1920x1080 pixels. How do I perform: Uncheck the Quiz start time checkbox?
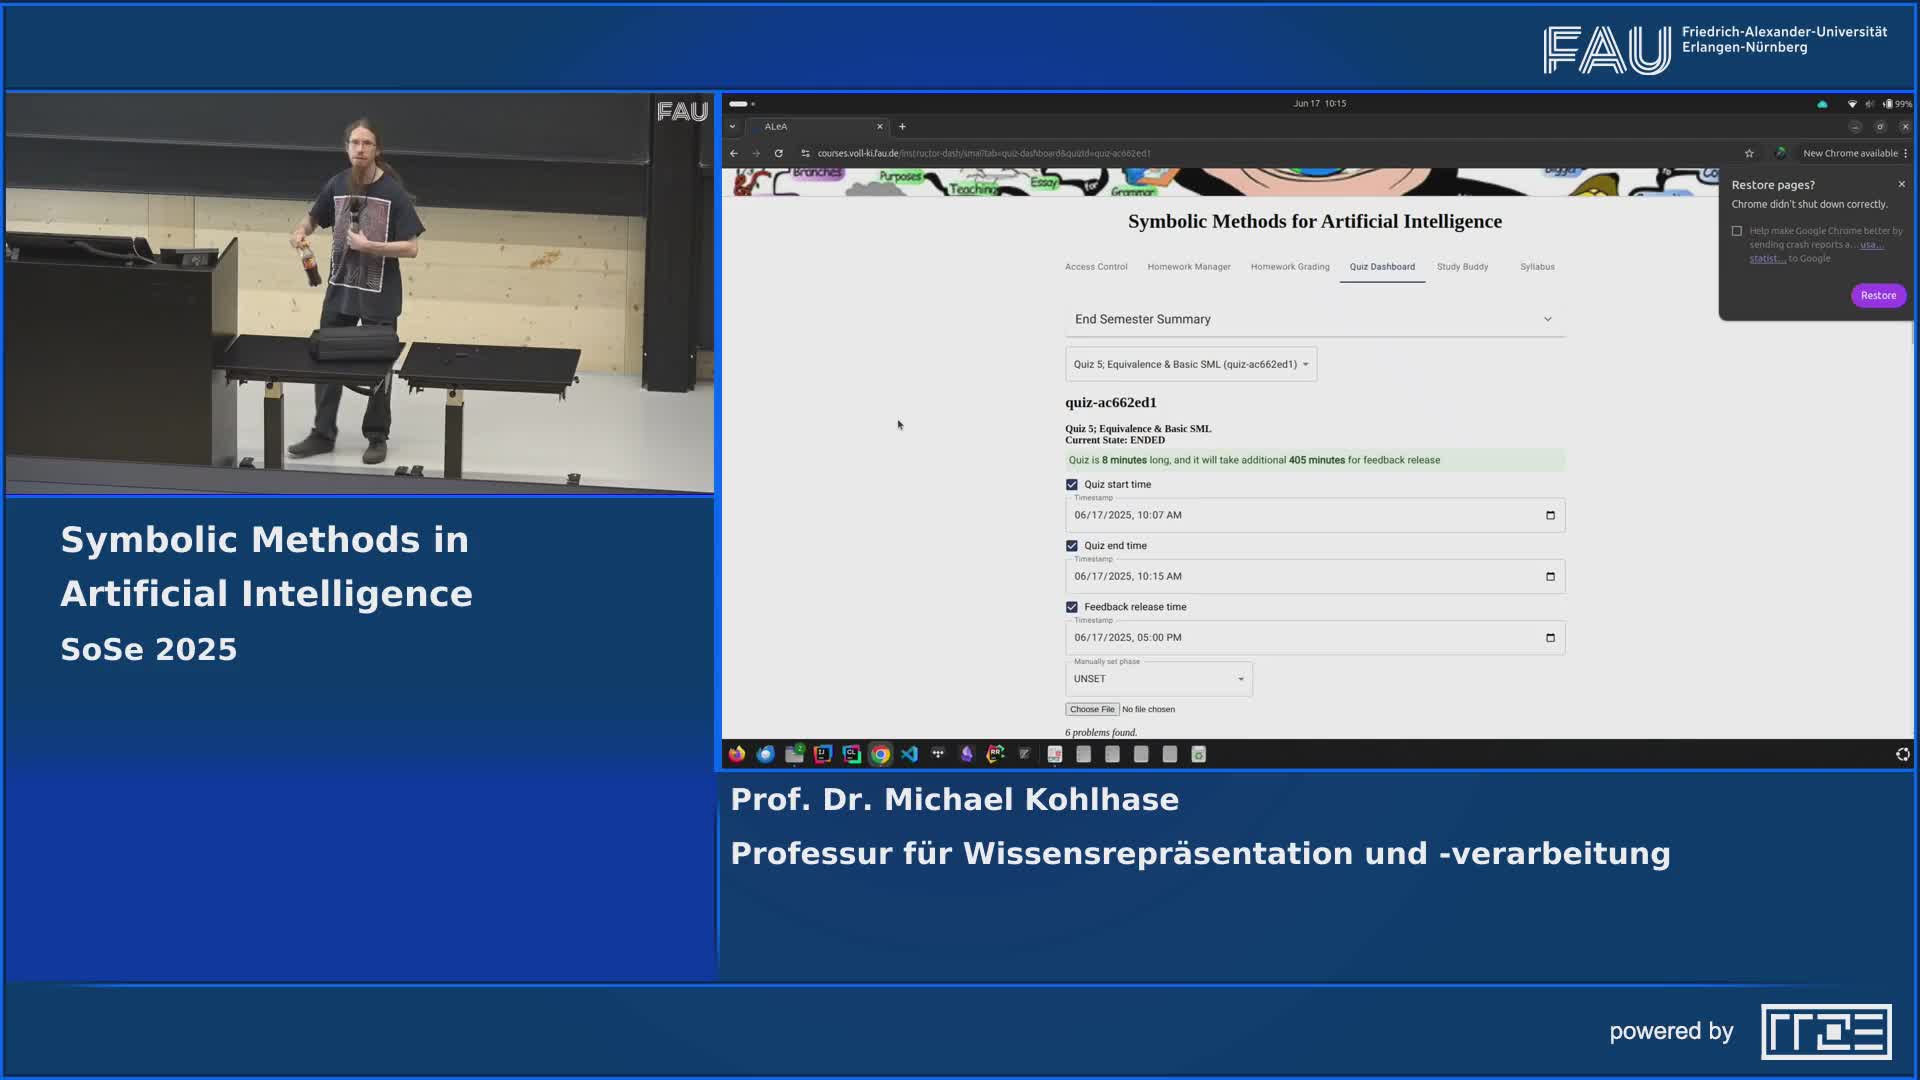click(x=1072, y=484)
